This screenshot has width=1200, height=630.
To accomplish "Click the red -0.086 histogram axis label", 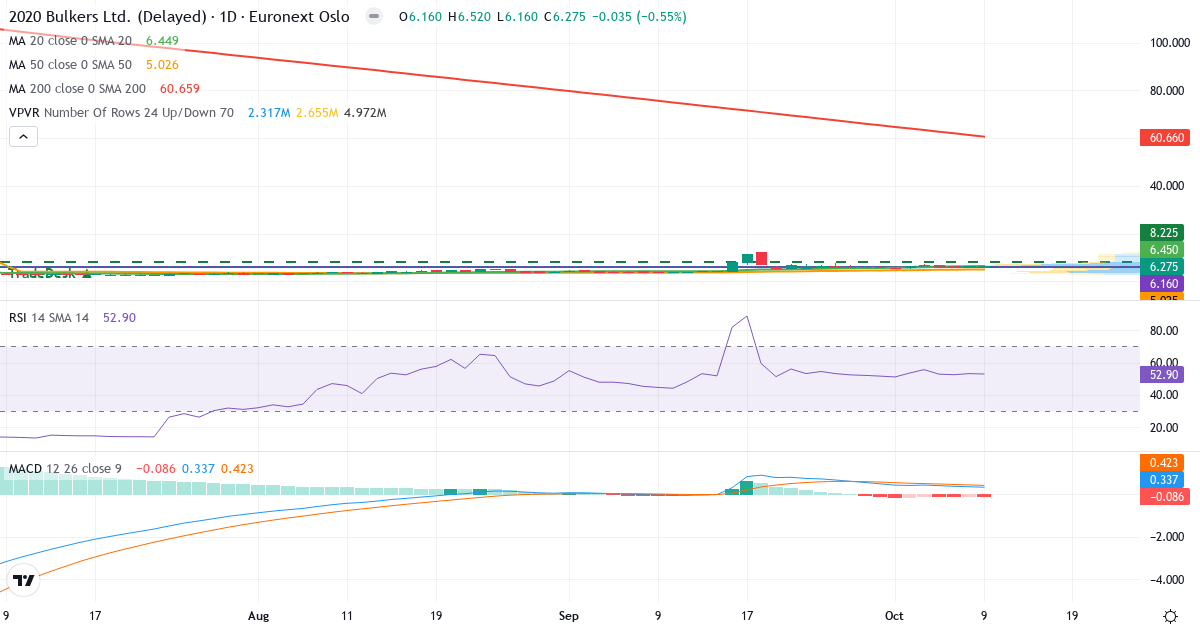I will pyautogui.click(x=1164, y=497).
